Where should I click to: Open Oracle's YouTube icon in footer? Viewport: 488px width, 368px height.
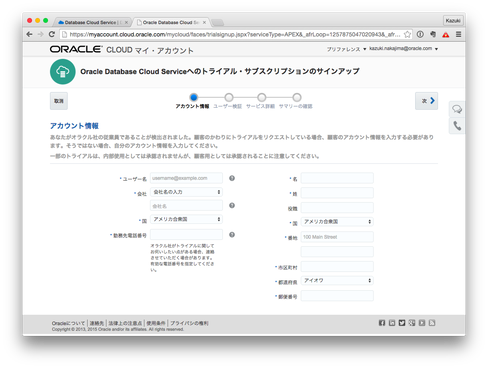pyautogui.click(x=422, y=323)
